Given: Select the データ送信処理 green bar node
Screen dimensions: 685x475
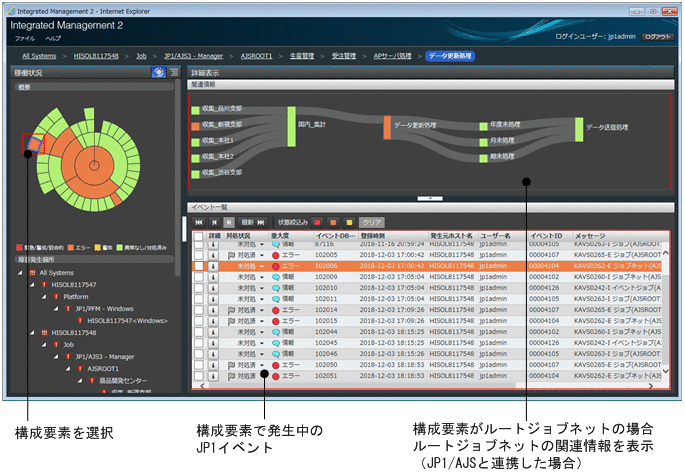Looking at the screenshot, I should click(x=579, y=129).
